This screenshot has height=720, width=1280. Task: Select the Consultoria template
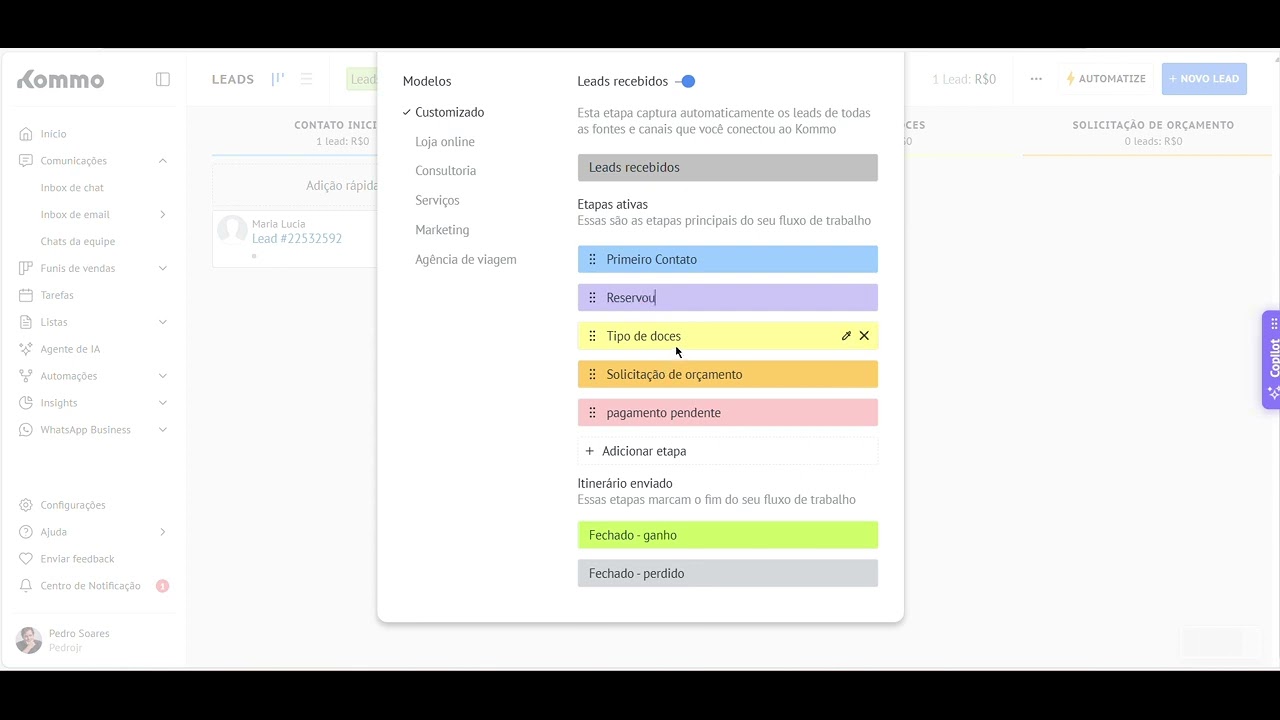tap(445, 171)
